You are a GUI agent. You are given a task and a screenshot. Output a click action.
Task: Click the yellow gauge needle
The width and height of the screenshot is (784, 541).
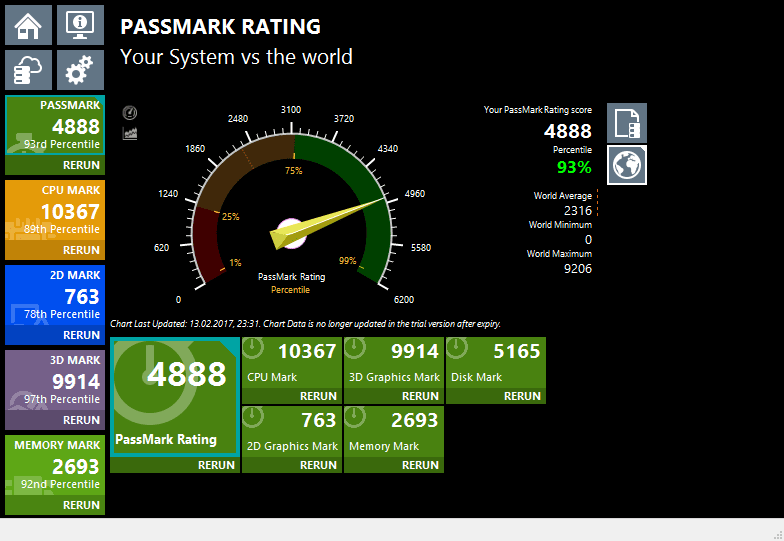(325, 225)
